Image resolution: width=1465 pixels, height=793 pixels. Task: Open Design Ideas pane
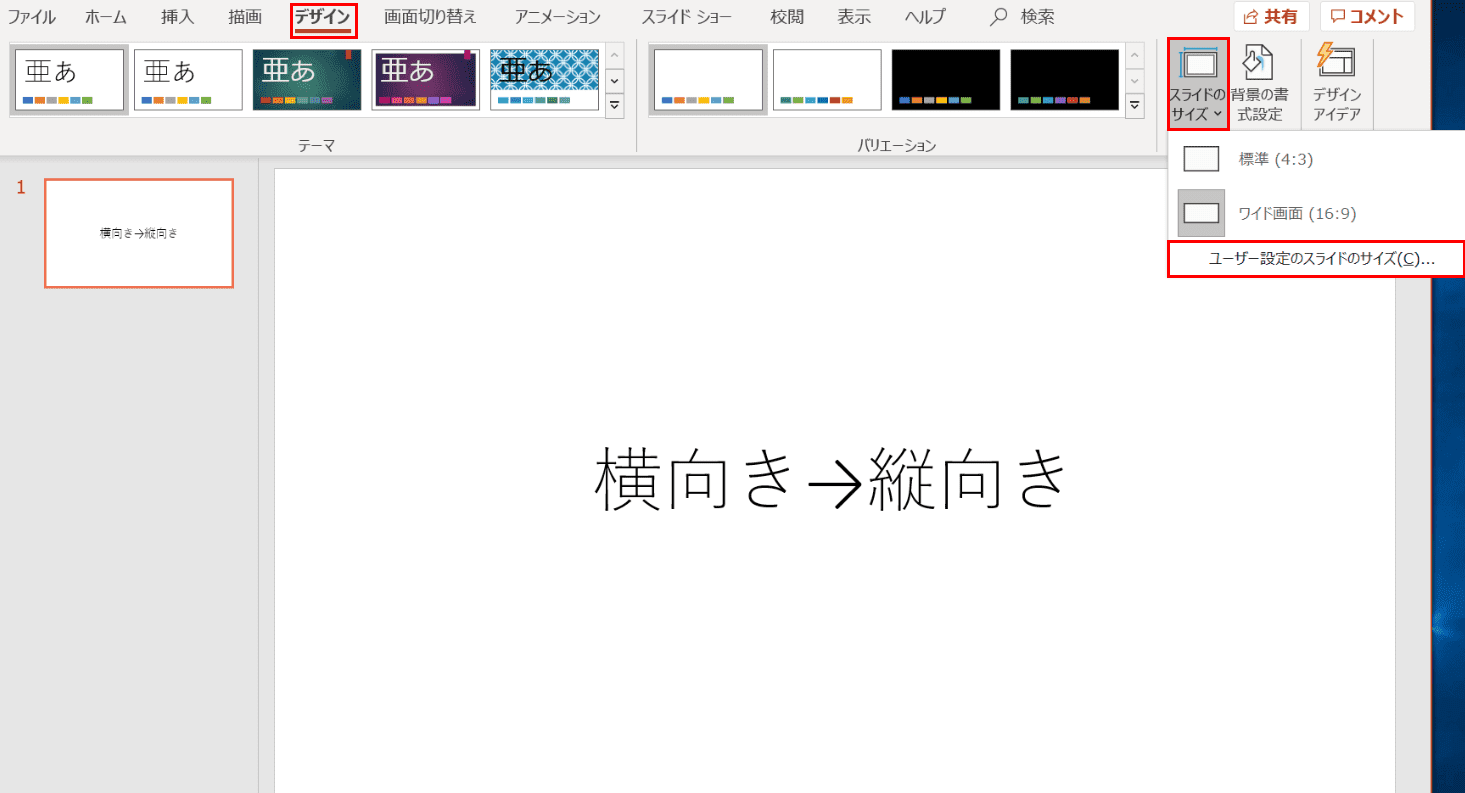tap(1337, 84)
